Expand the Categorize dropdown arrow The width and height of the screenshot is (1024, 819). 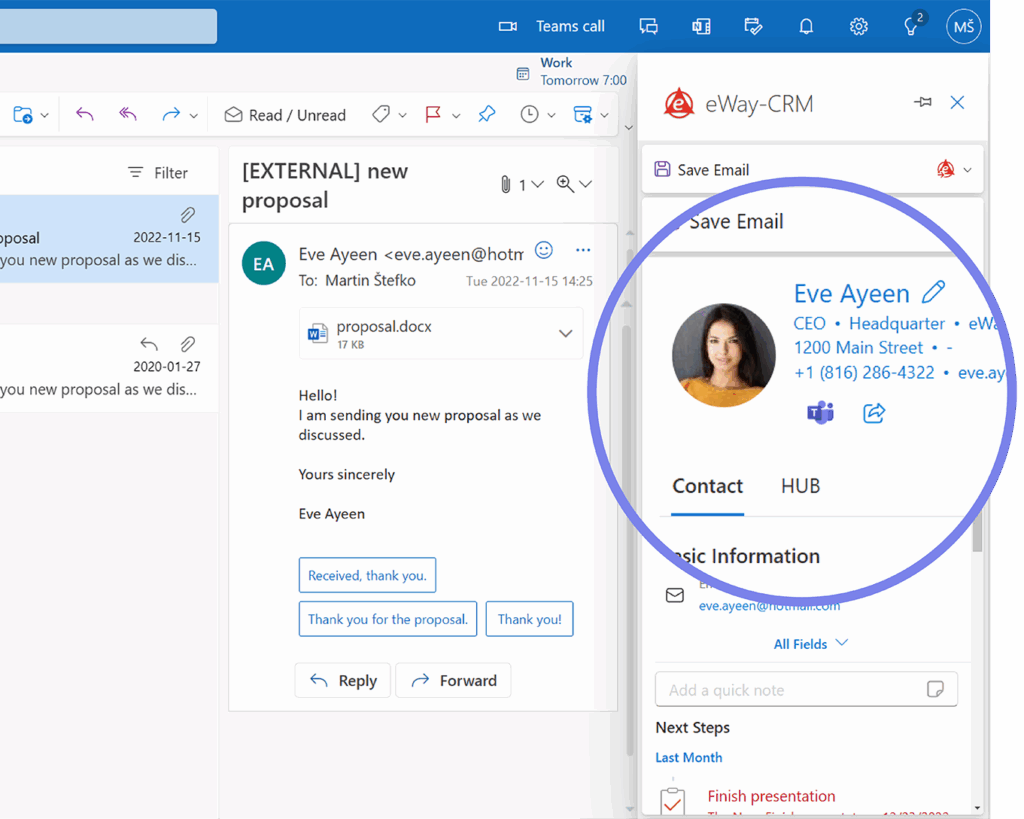[403, 116]
